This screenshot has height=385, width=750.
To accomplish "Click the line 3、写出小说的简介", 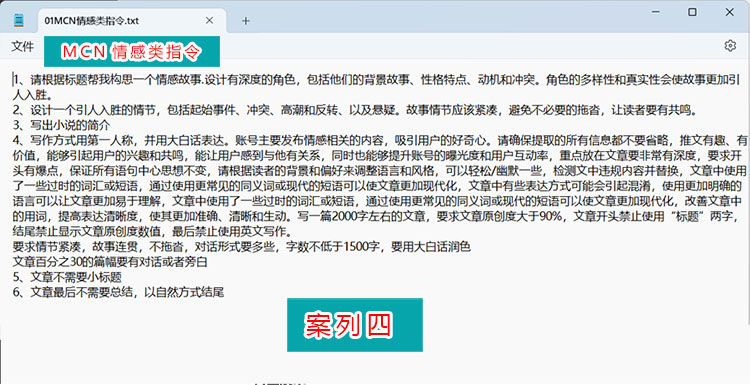I will click(x=61, y=126).
